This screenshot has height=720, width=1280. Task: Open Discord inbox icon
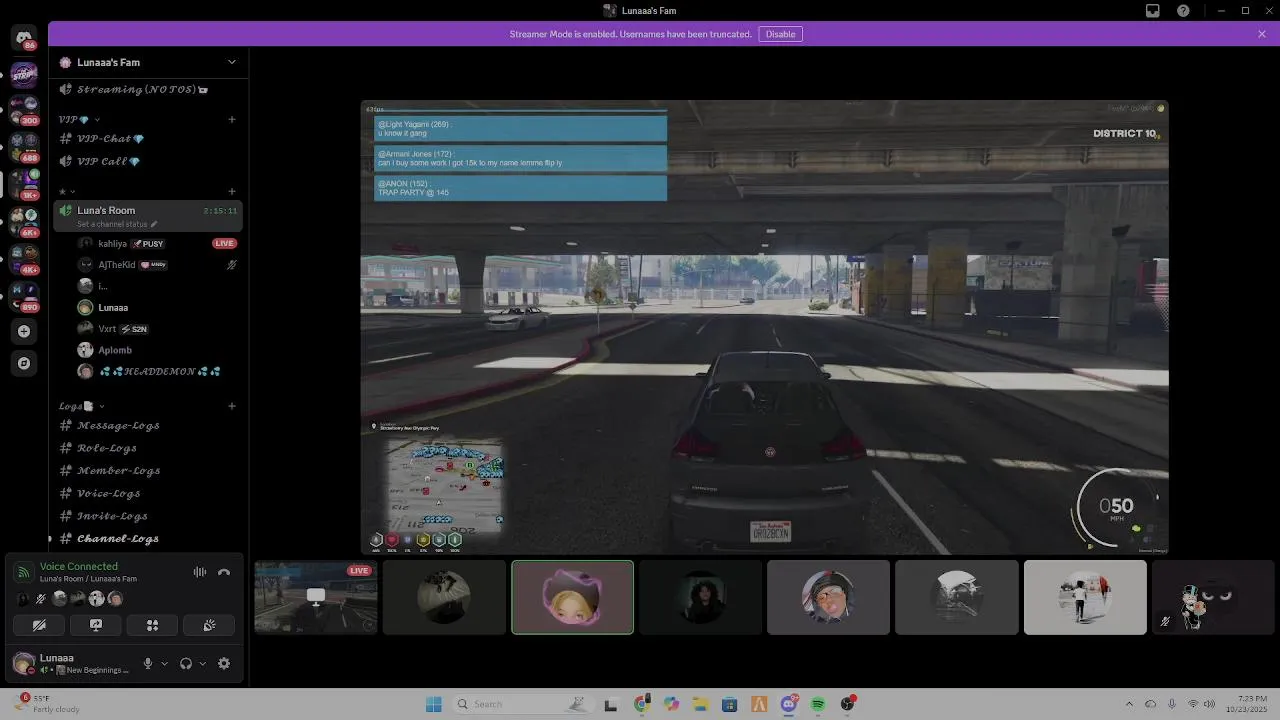(x=1153, y=11)
